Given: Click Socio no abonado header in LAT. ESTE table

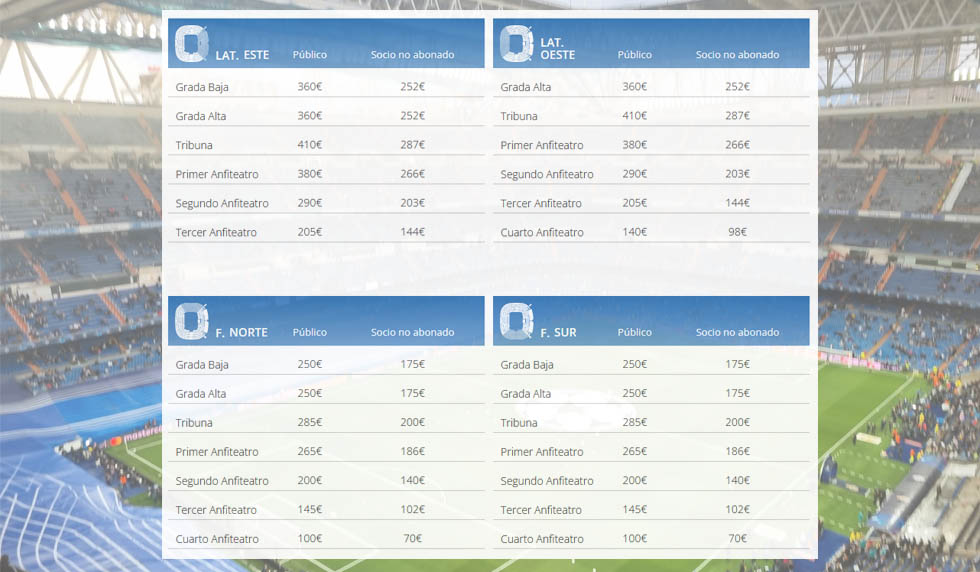Looking at the screenshot, I should 412,55.
